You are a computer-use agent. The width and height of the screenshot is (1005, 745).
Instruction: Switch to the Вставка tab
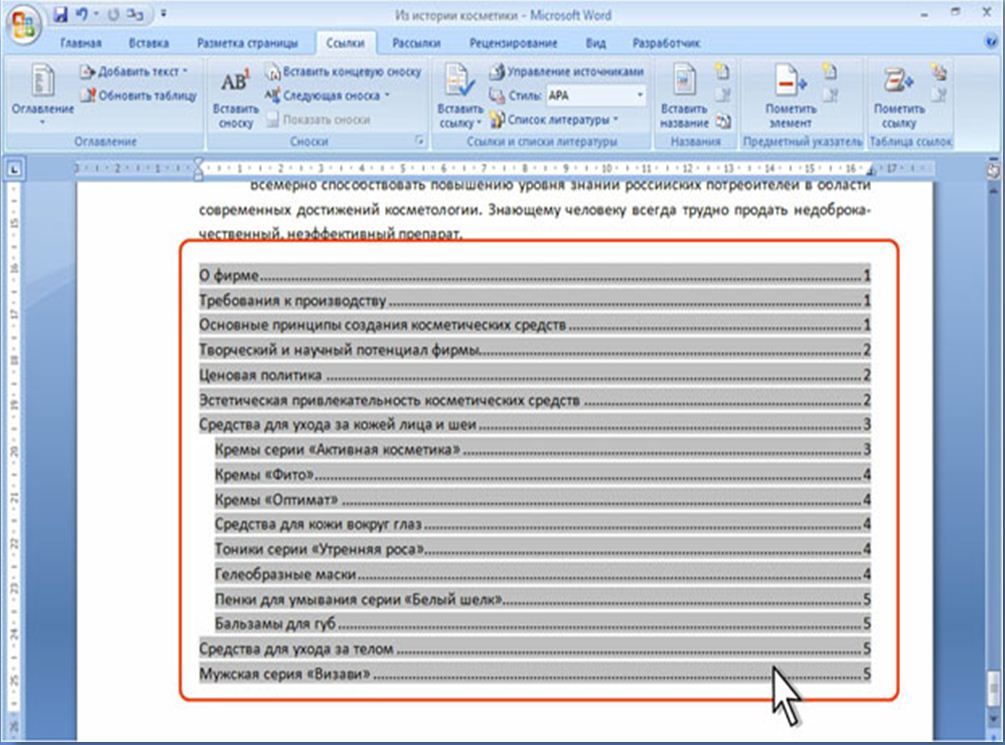149,43
